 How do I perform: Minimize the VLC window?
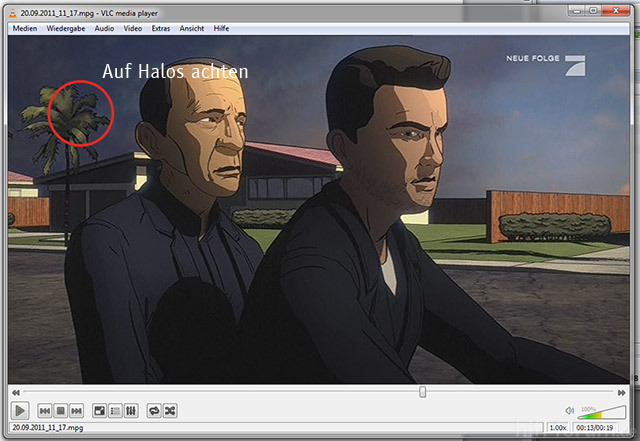click(577, 11)
